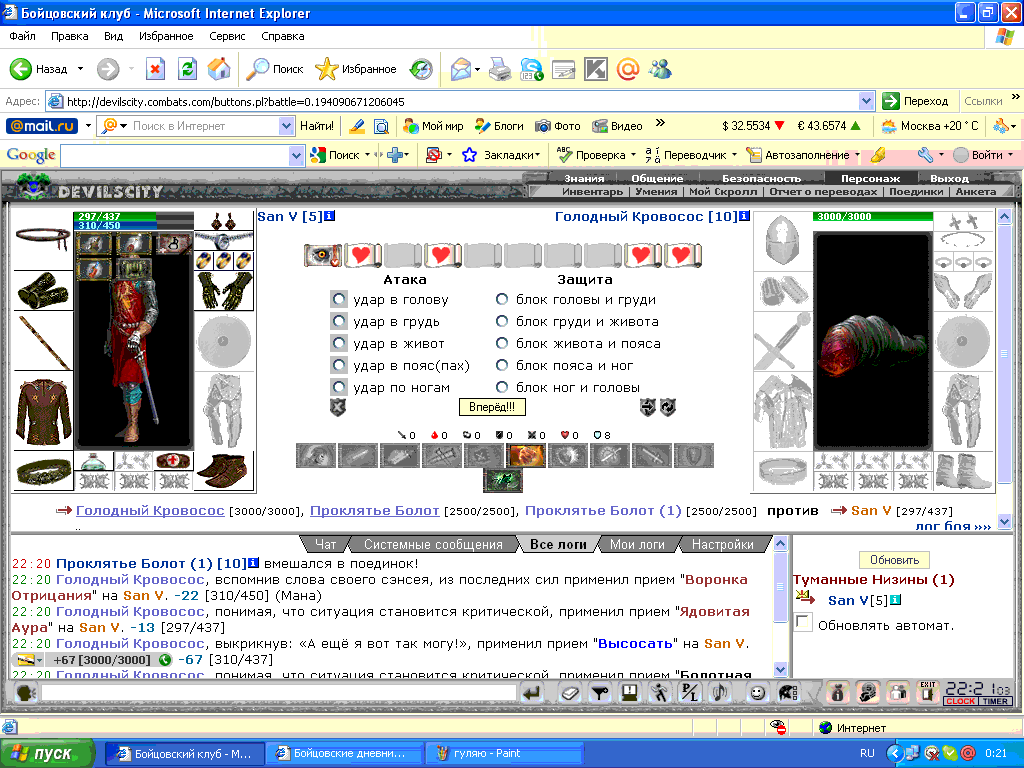Open the Избранное menu in the menu bar
Viewport: 1024px width, 768px height.
pyautogui.click(x=166, y=36)
